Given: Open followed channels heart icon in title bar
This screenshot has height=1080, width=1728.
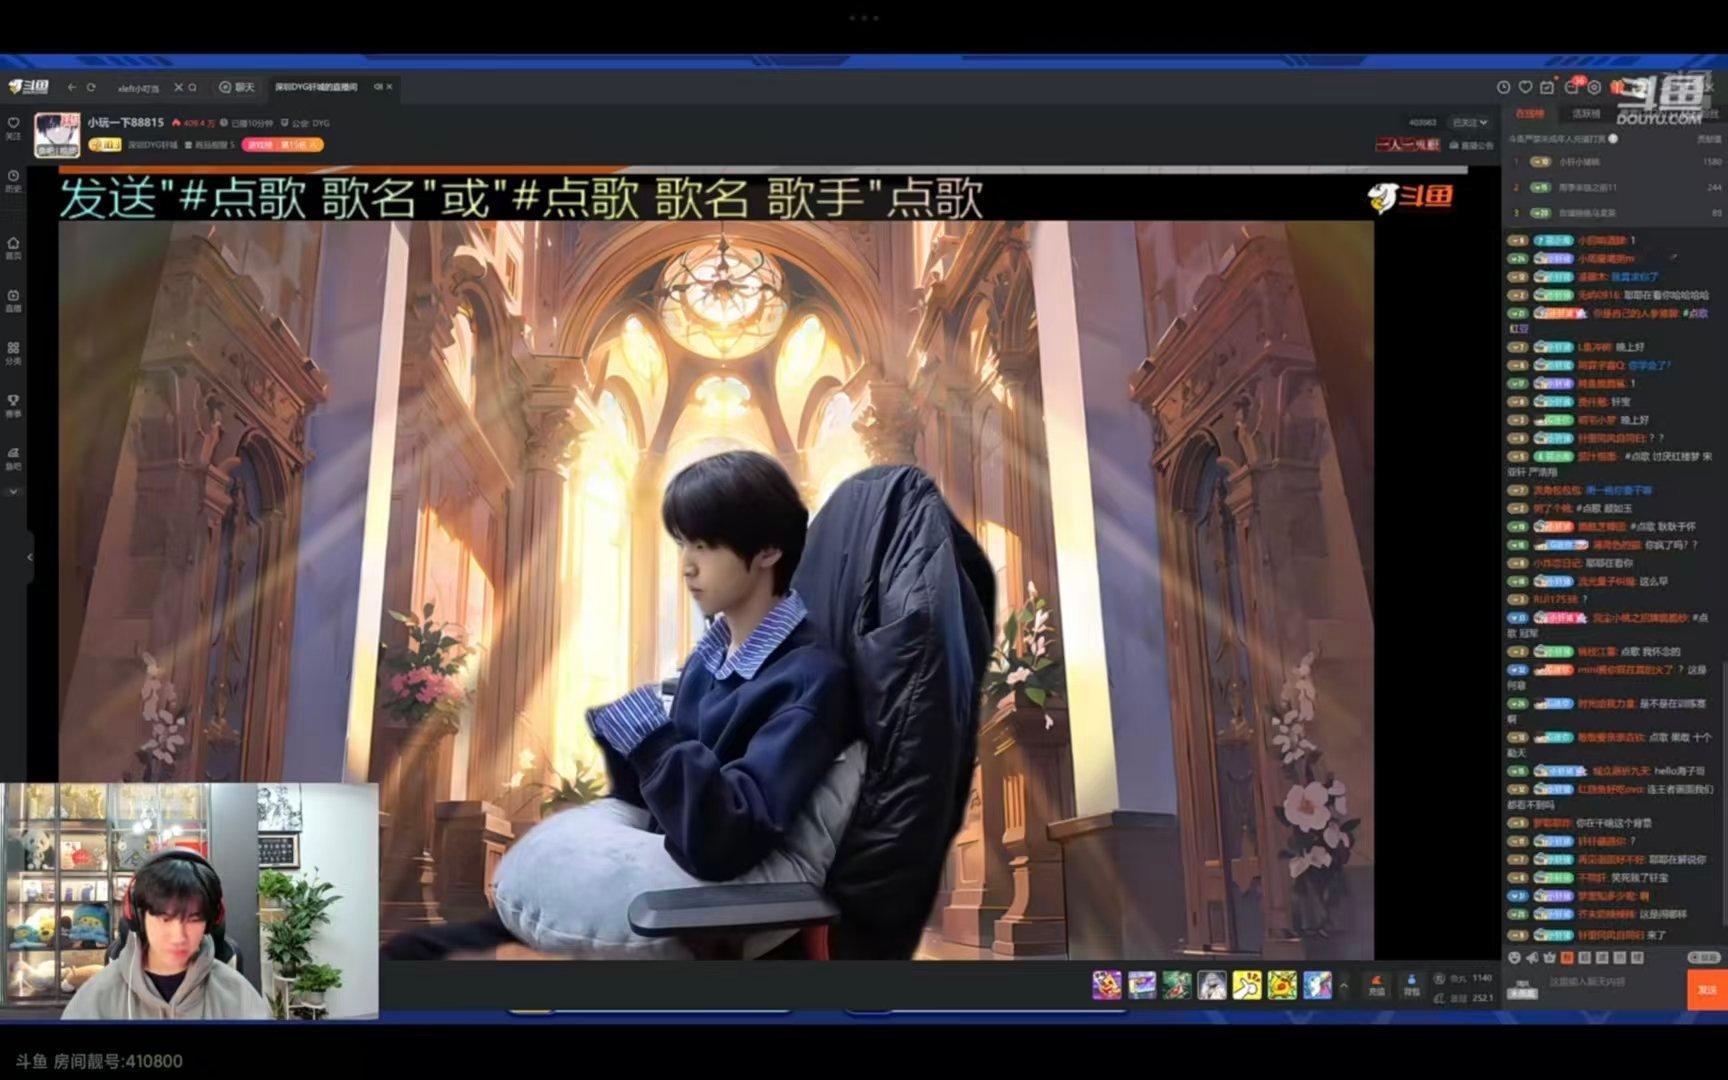Looking at the screenshot, I should pos(1525,87).
